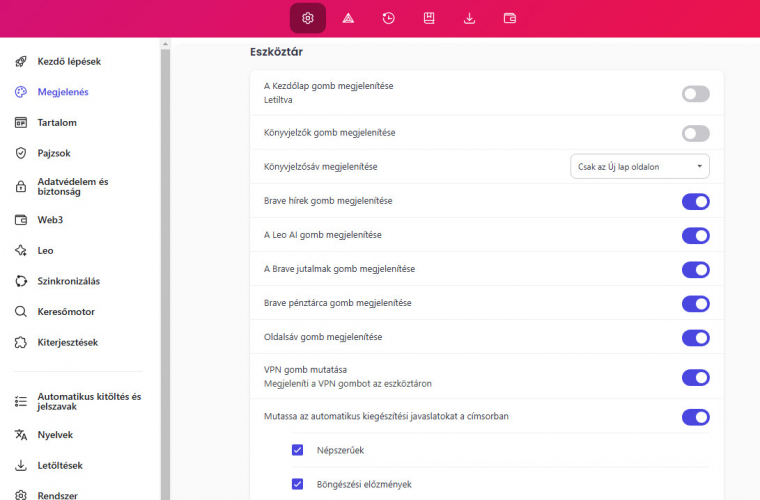This screenshot has width=760, height=500.
Task: Open Automatikus kitöltés és jelszavak section
Action: tap(89, 401)
